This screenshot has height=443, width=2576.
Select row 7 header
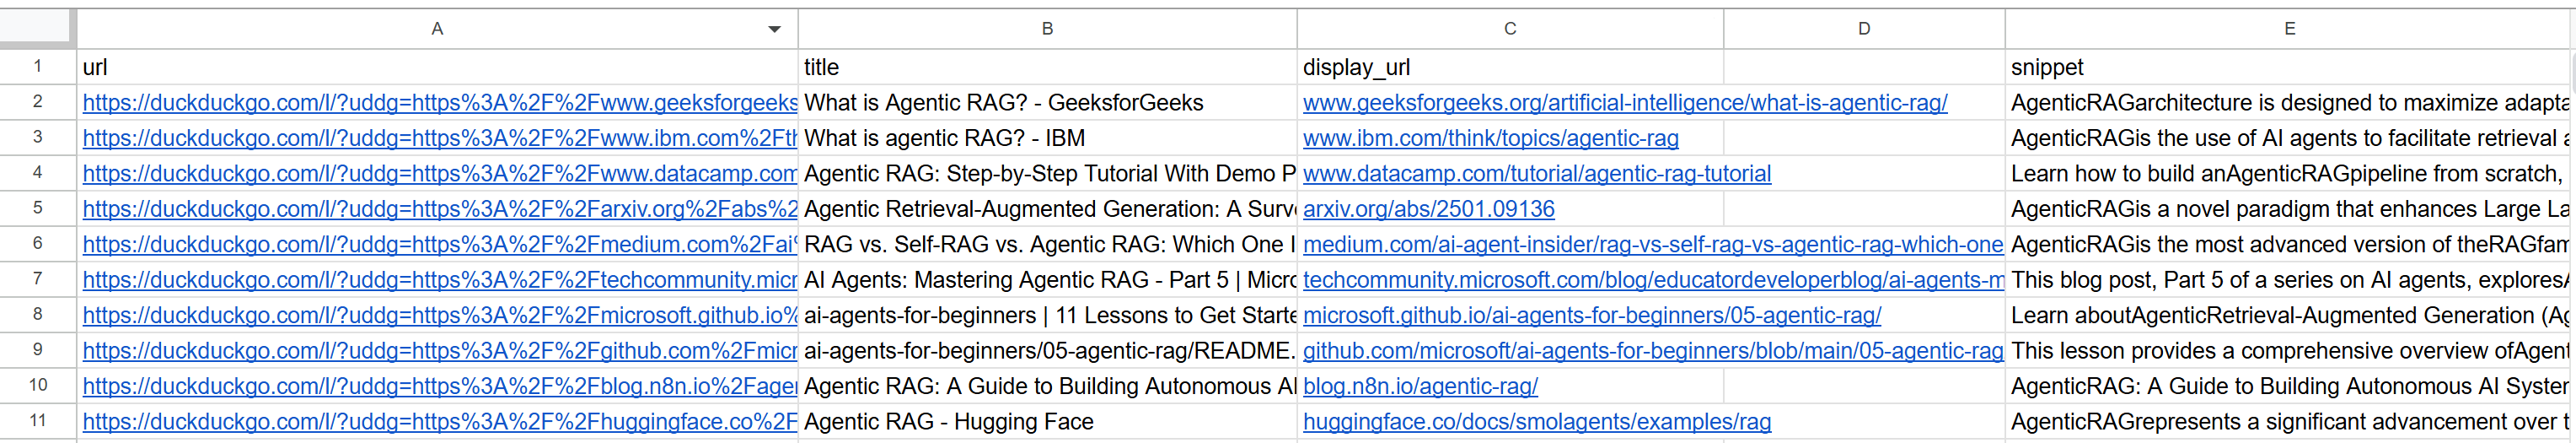pos(37,280)
